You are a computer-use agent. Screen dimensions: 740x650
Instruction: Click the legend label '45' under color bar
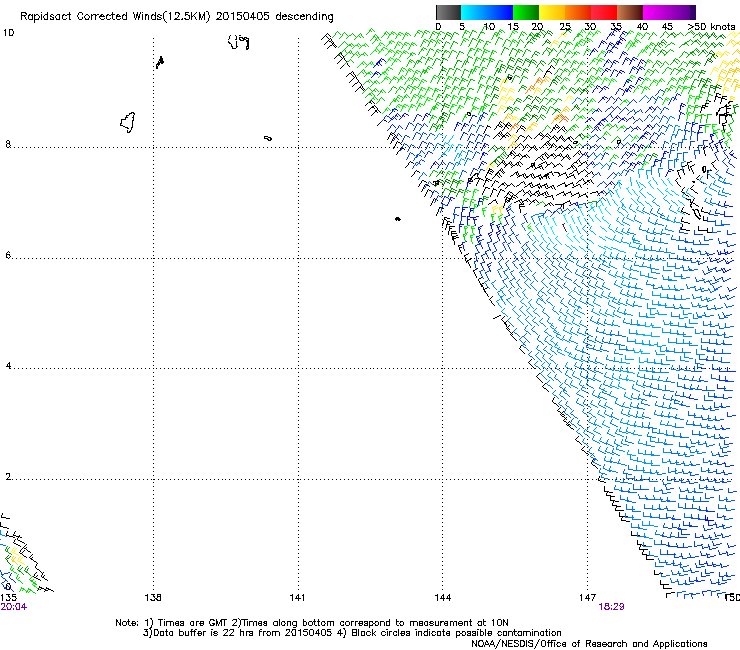pyautogui.click(x=667, y=27)
